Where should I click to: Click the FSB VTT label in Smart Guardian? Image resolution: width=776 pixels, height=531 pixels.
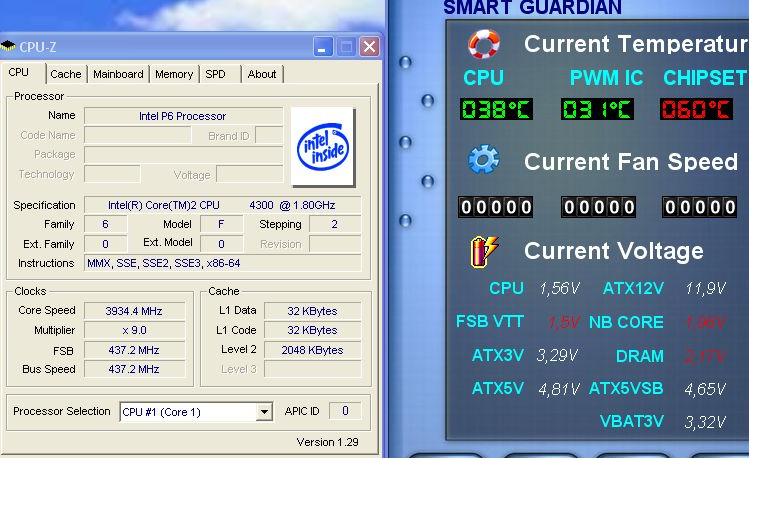pyautogui.click(x=489, y=322)
